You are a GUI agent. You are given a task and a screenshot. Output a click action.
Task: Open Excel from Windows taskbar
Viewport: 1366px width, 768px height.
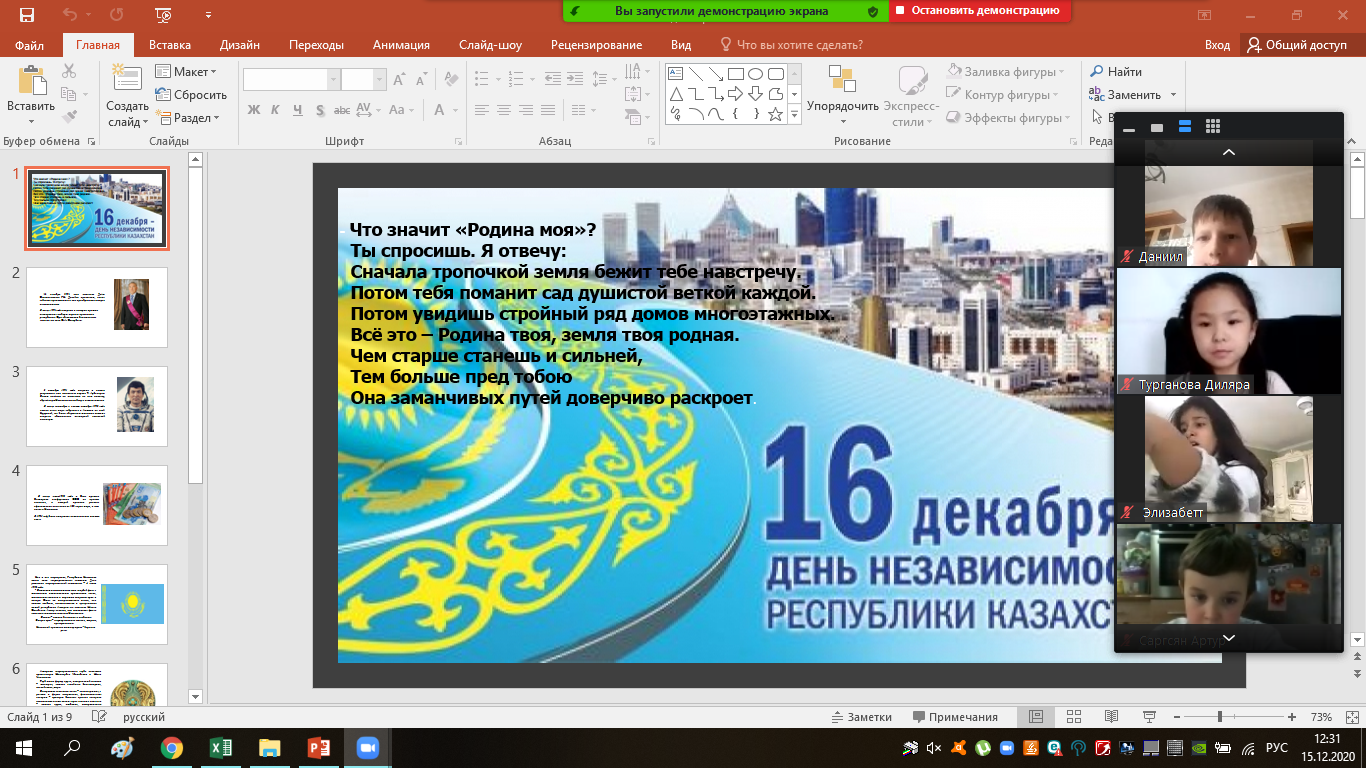coord(220,747)
